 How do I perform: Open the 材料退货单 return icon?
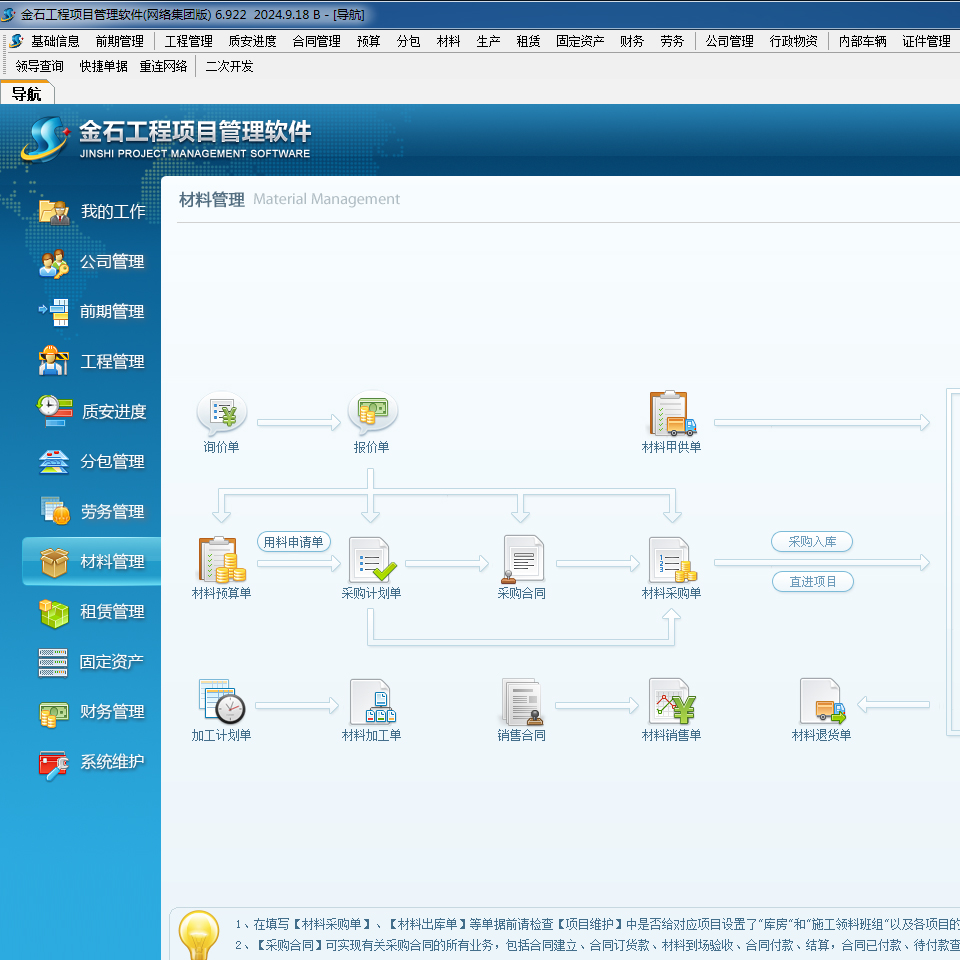(821, 702)
